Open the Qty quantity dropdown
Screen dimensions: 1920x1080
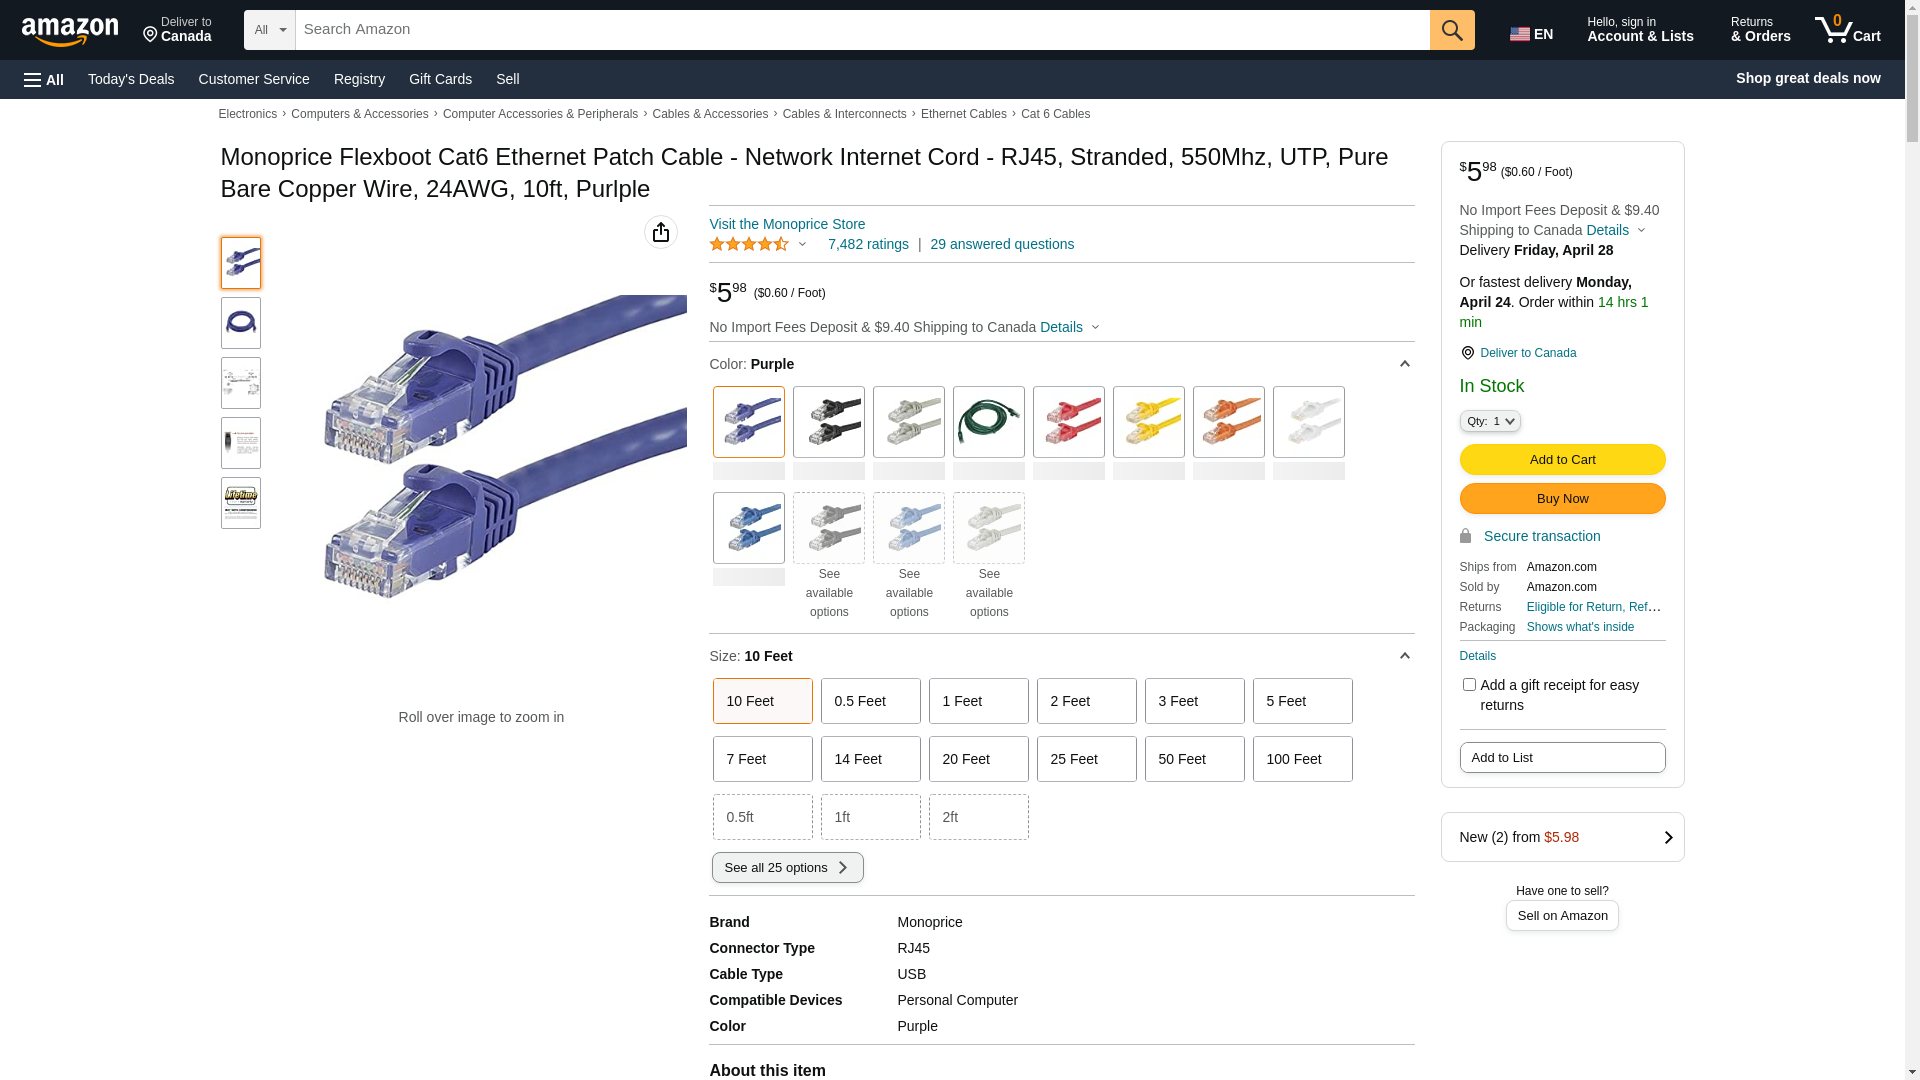point(1490,421)
